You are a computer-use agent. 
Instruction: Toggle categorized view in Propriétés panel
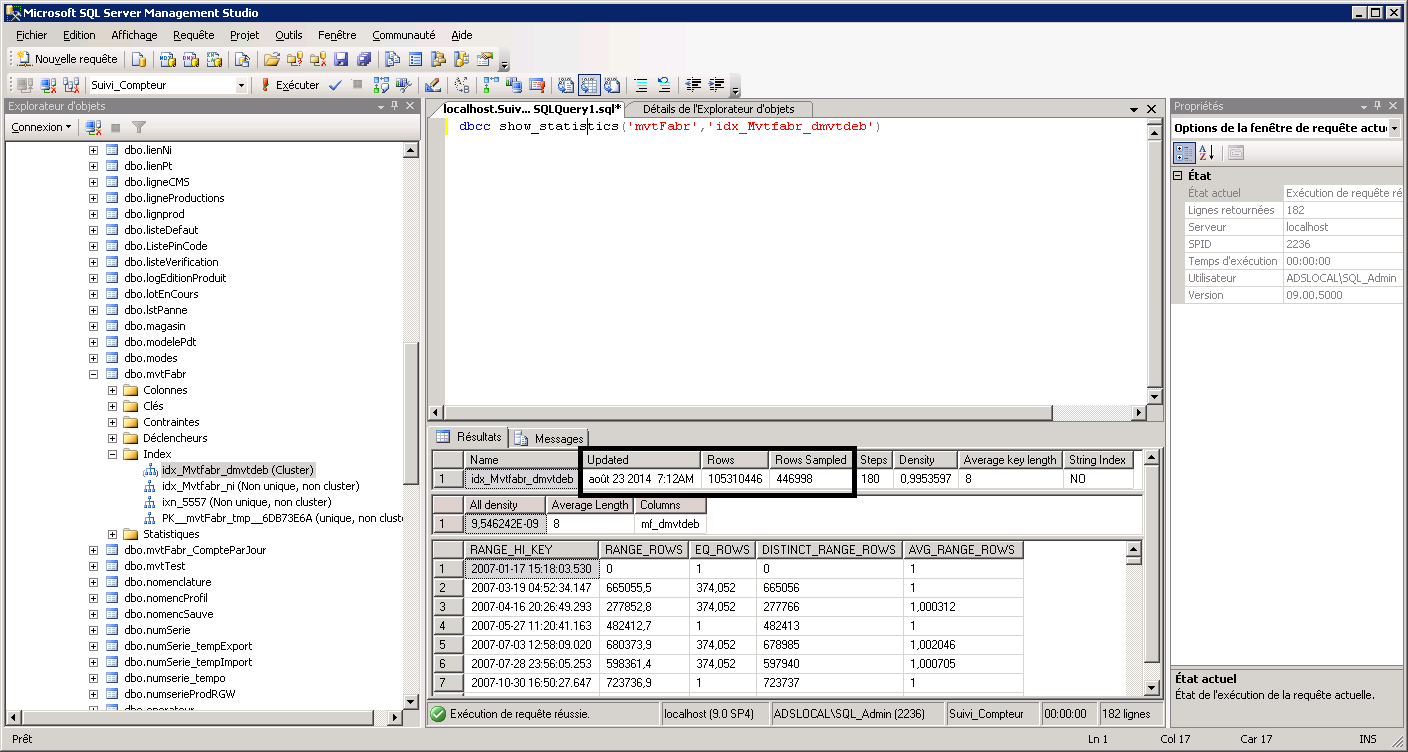point(1184,153)
